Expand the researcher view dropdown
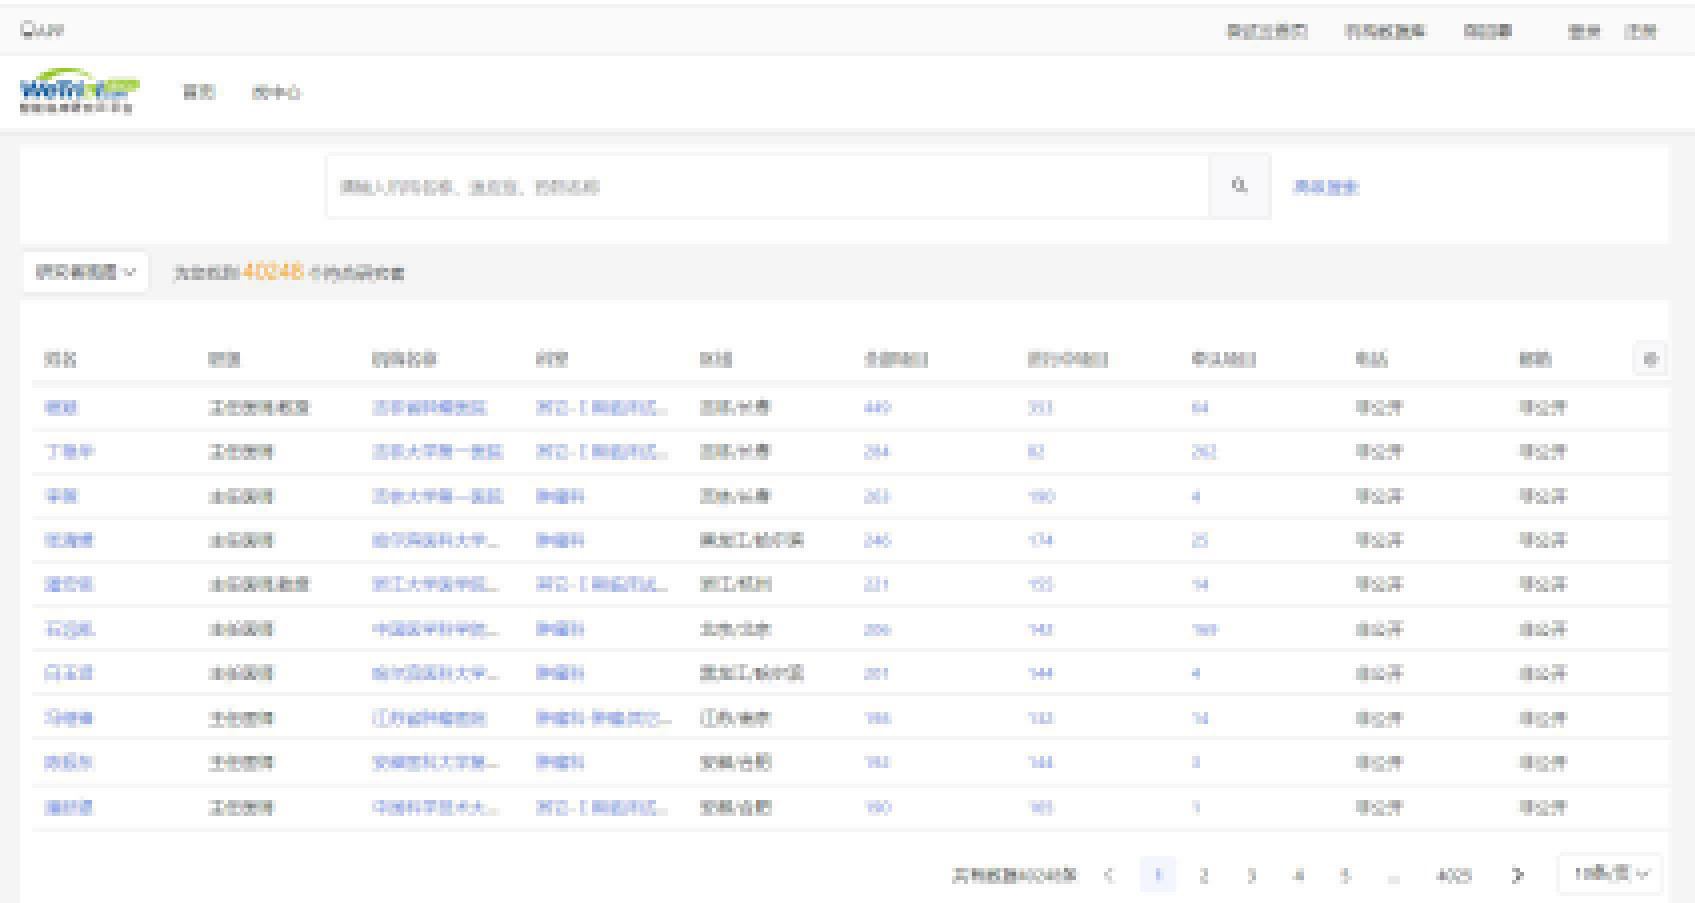Screen dimensions: 1695x903 pyautogui.click(x=85, y=272)
